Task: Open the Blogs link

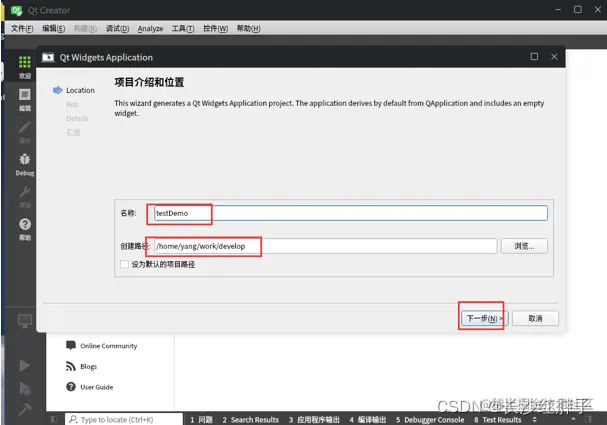Action: point(89,367)
